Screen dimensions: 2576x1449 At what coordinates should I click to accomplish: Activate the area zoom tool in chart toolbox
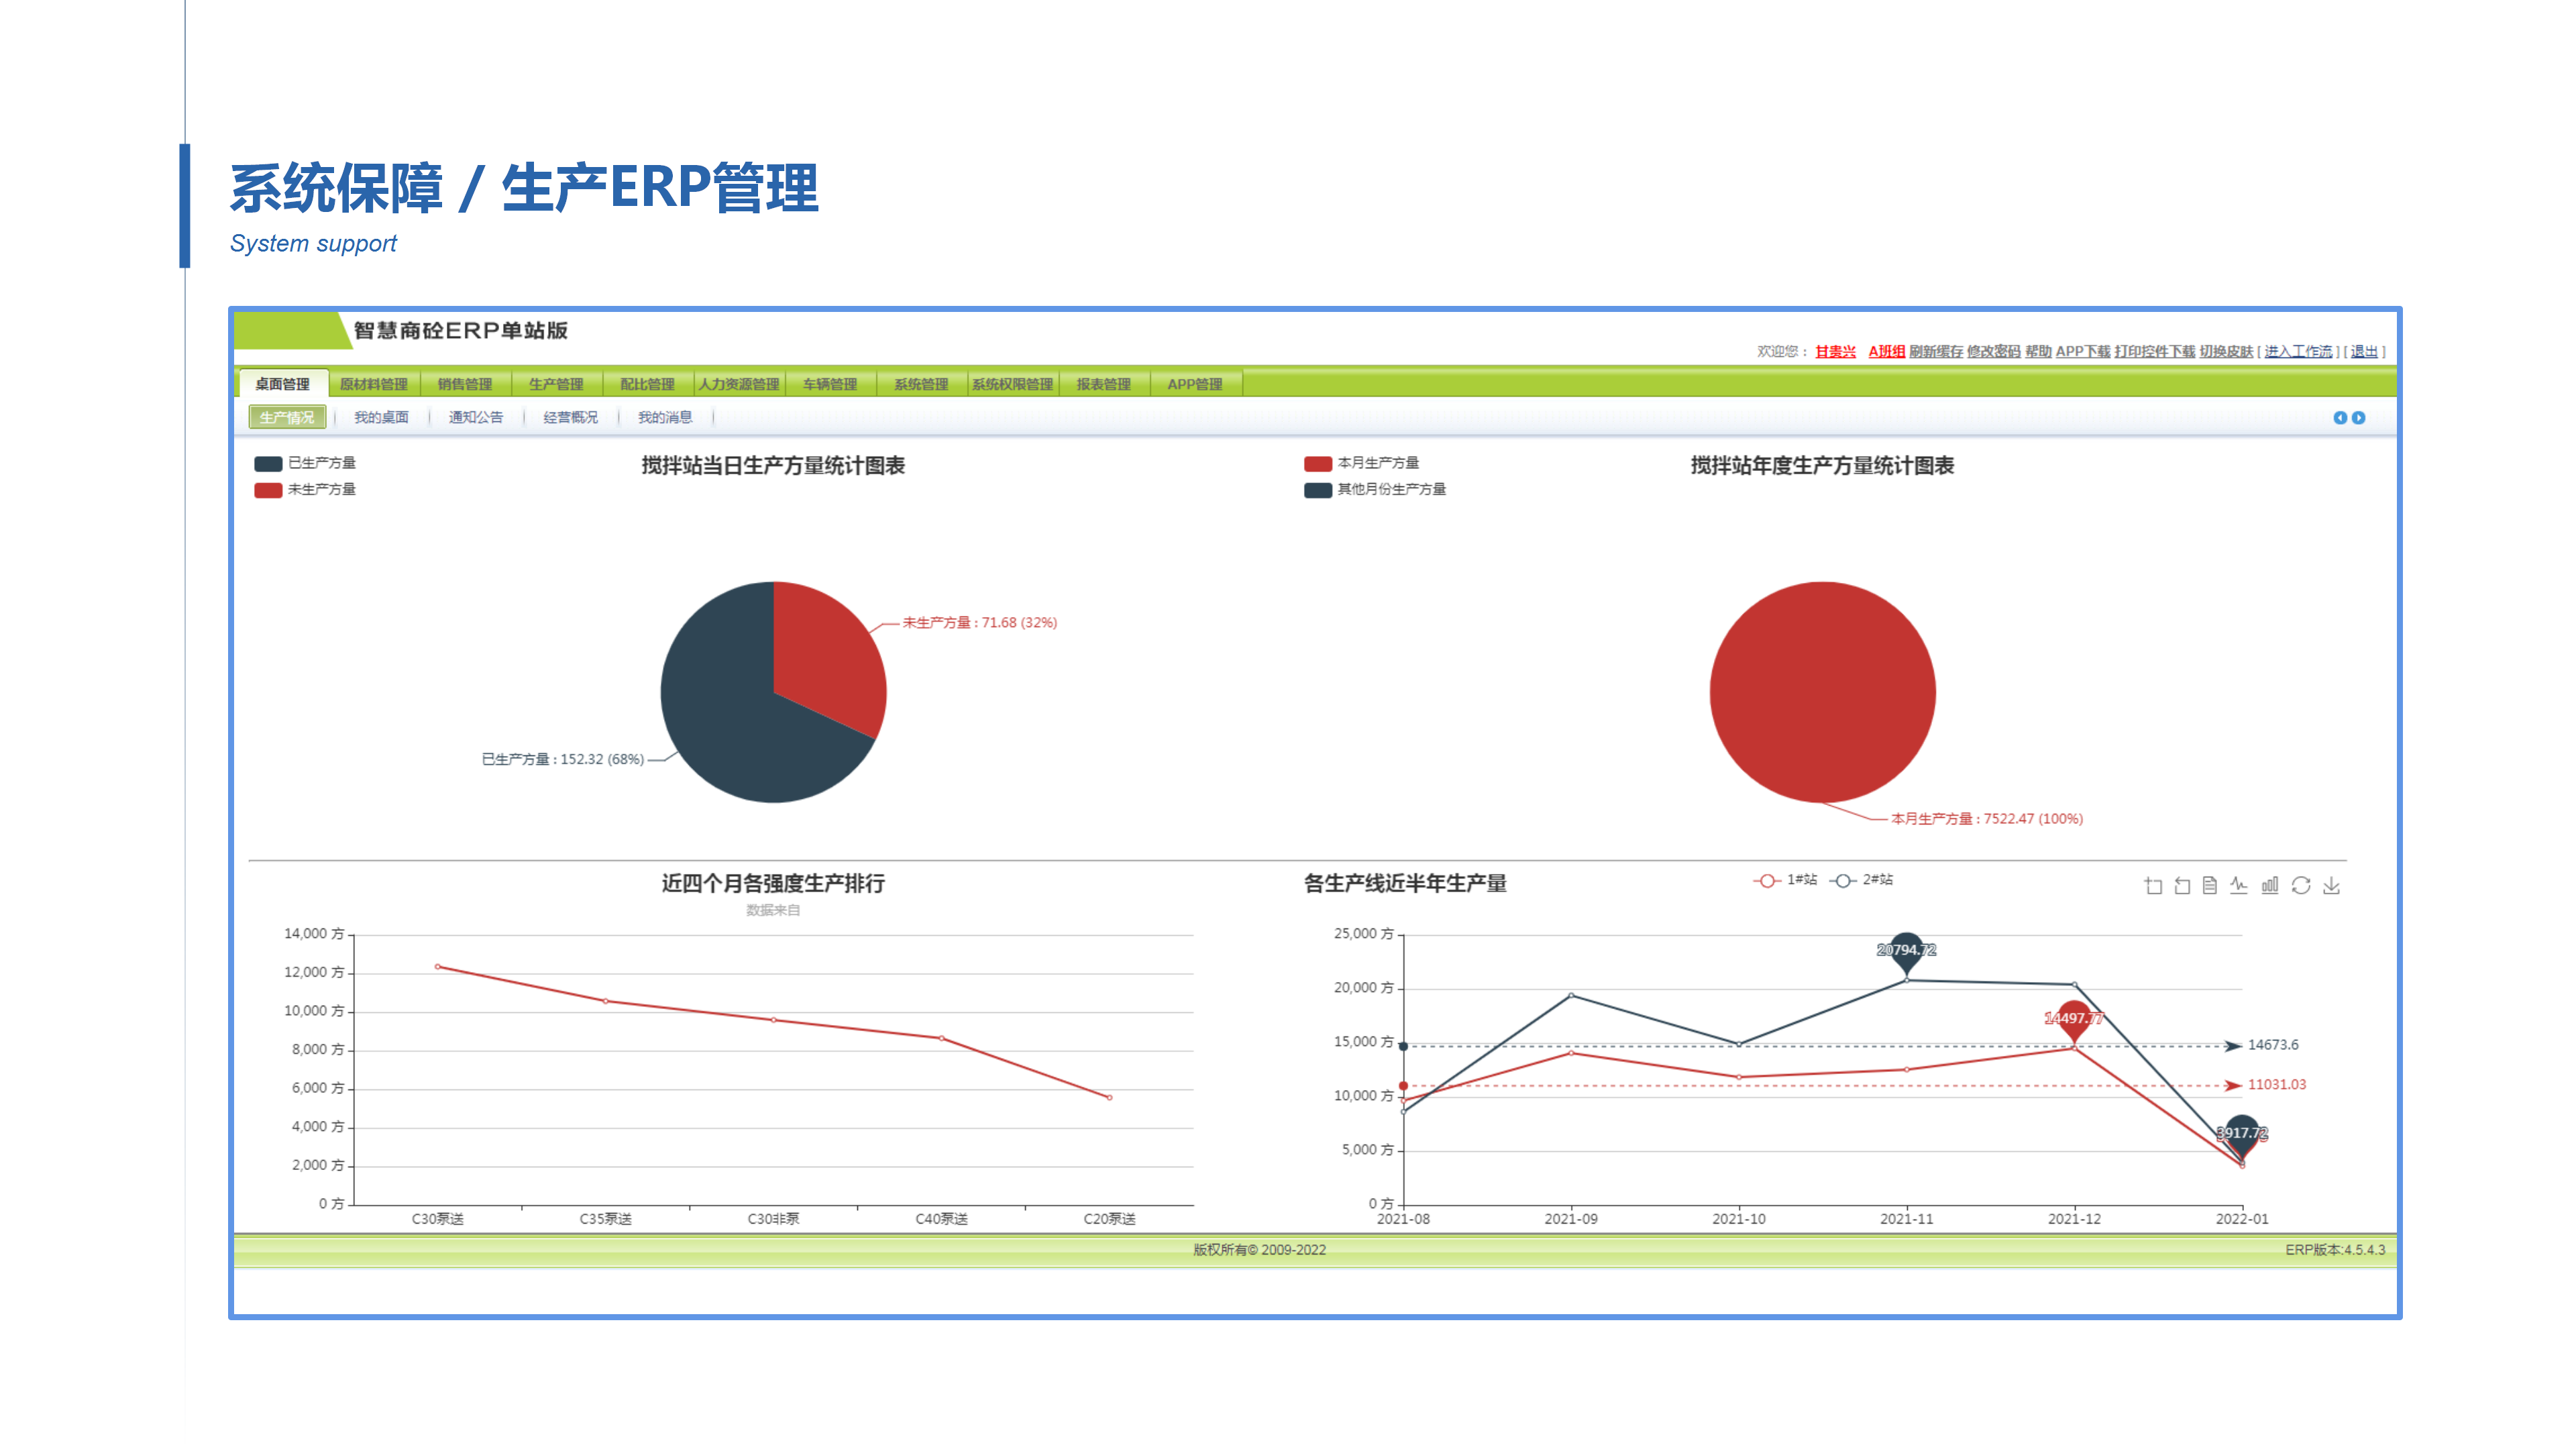pos(2153,886)
